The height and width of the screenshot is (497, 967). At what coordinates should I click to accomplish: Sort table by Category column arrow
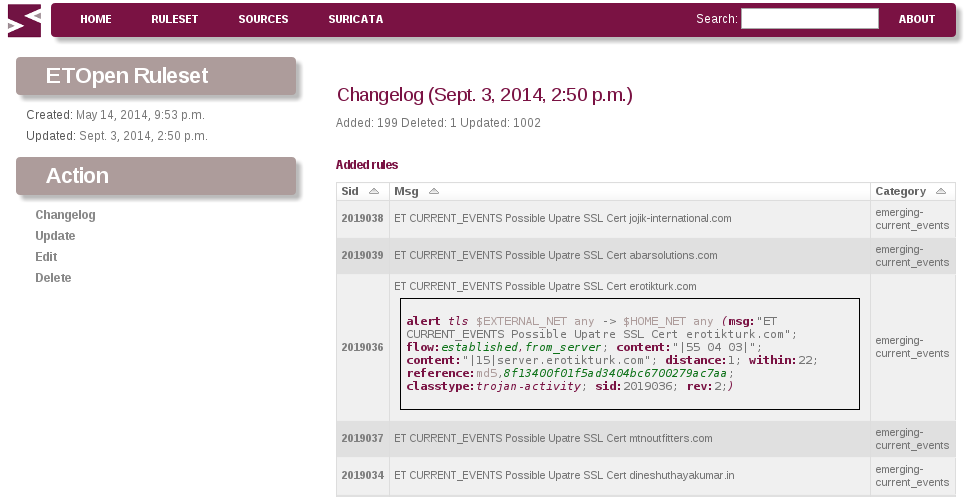pyautogui.click(x=940, y=191)
